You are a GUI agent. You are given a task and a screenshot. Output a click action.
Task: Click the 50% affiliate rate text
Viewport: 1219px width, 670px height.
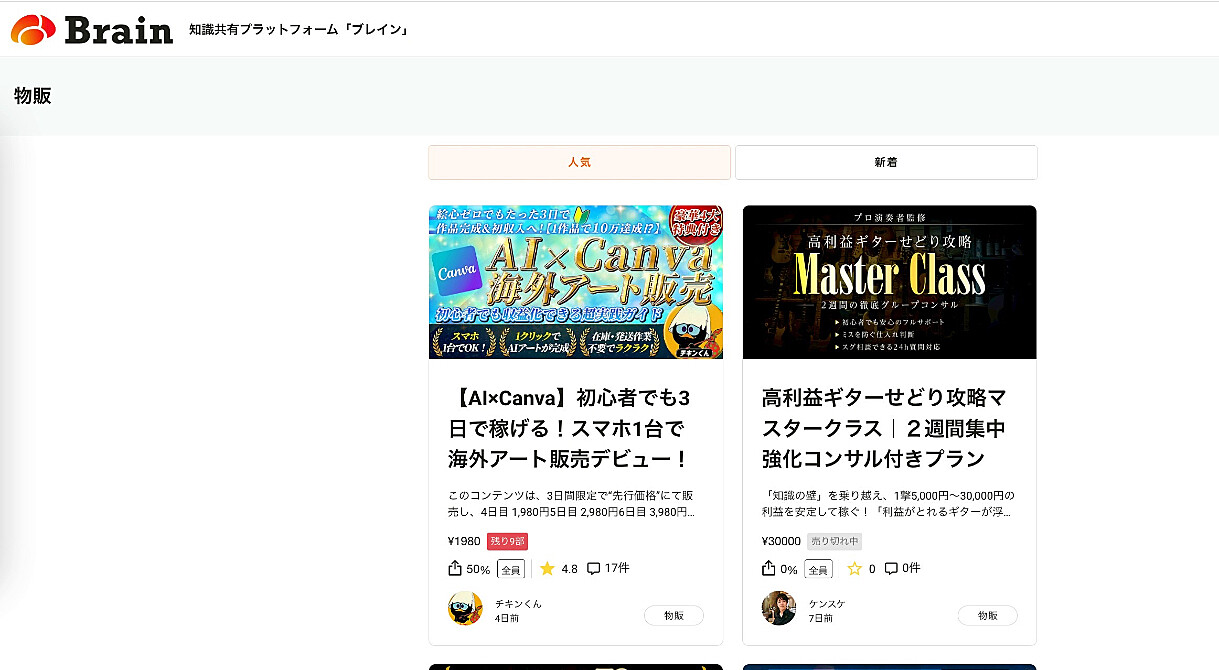click(478, 569)
